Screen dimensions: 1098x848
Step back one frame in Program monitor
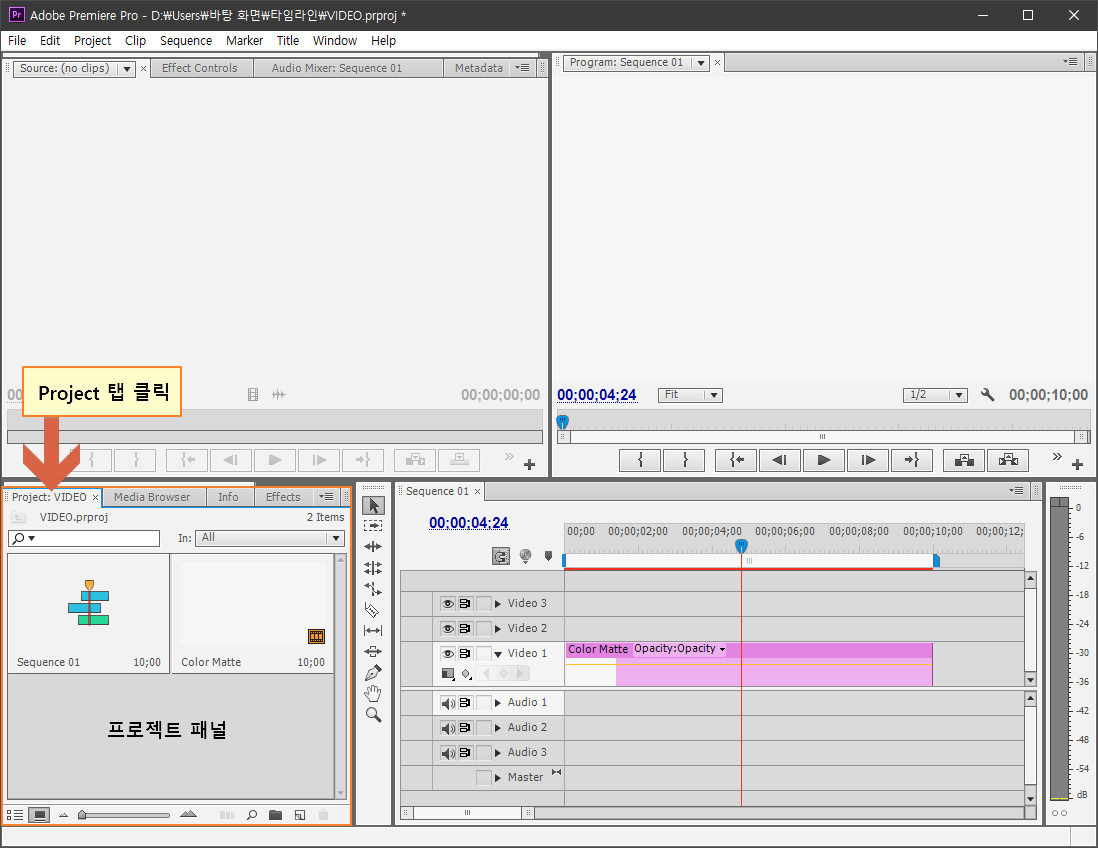(779, 460)
